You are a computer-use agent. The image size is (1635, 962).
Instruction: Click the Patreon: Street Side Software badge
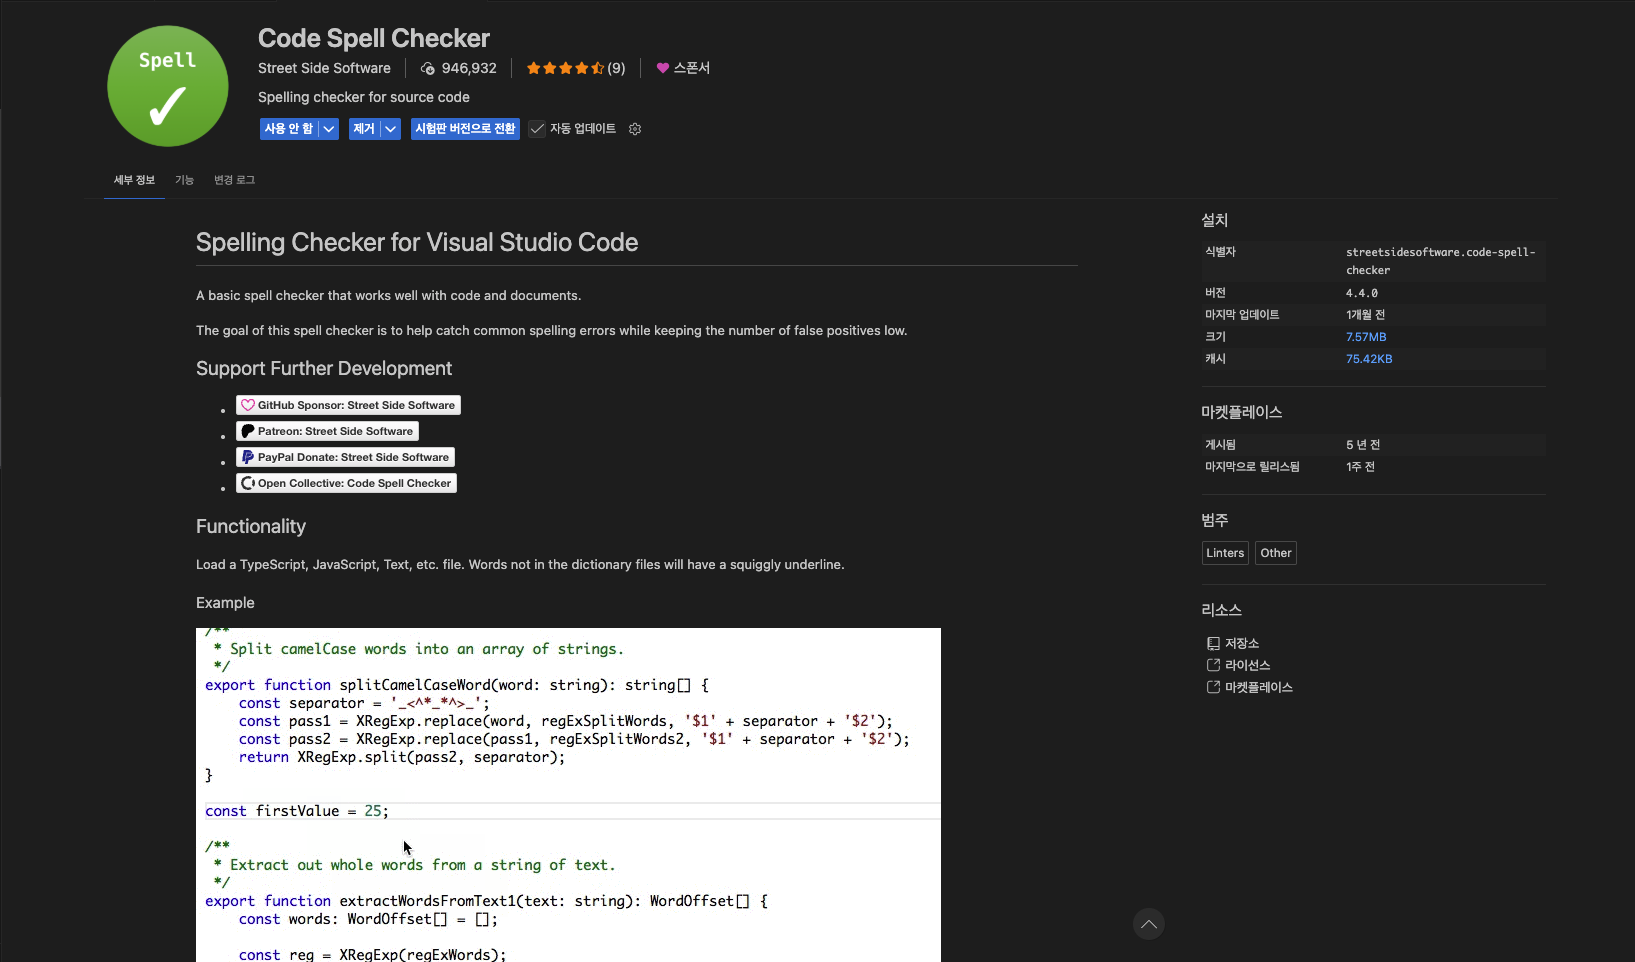[x=327, y=431]
